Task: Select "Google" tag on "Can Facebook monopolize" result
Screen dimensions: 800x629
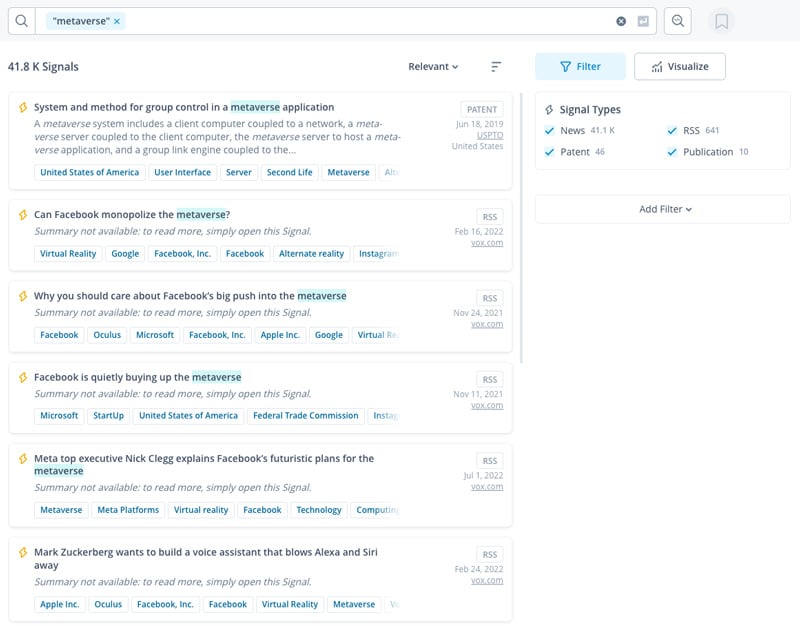Action: (x=125, y=254)
